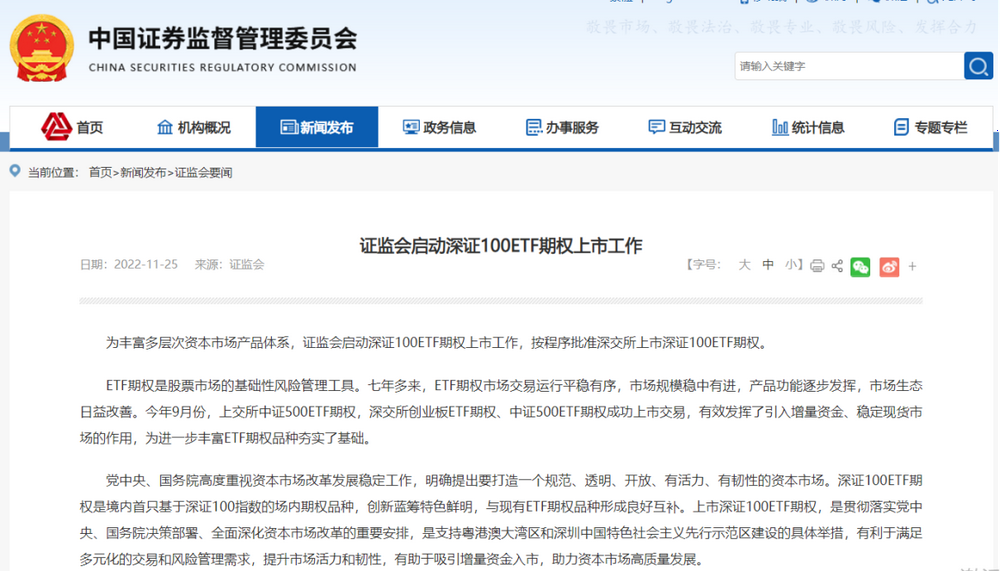Follow the 新闻发布 breadcrumb link
This screenshot has width=1000, height=571.
tap(143, 172)
